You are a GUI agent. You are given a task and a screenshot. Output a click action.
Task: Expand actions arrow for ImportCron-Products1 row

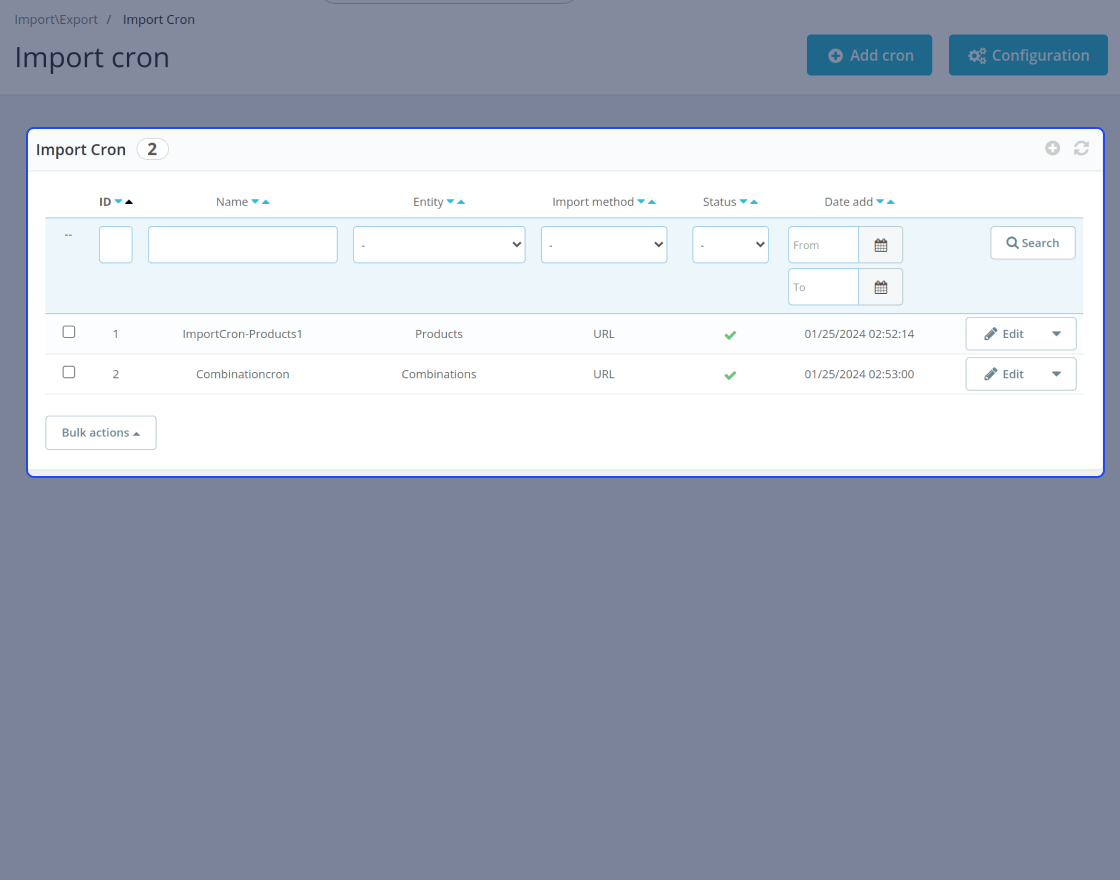click(x=1056, y=334)
